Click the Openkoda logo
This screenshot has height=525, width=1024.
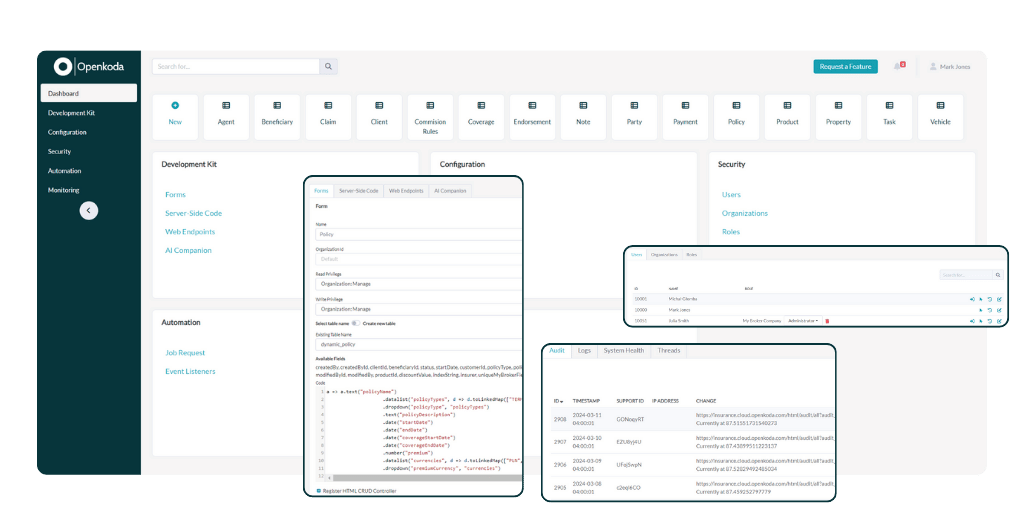89,66
